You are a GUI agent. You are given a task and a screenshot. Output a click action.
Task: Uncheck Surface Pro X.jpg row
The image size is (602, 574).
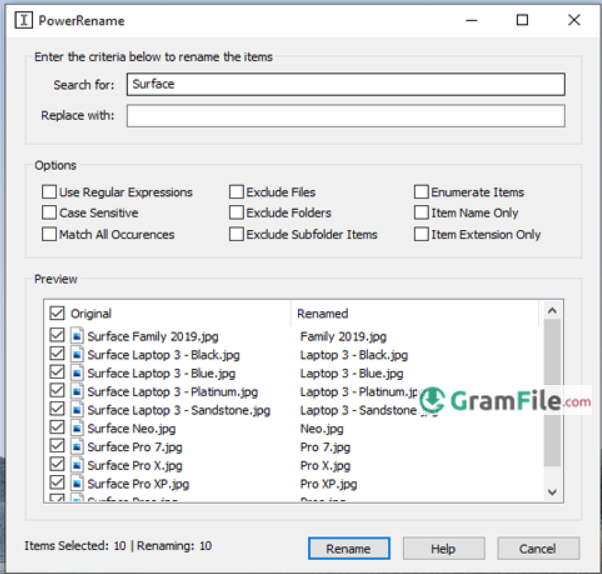click(57, 464)
